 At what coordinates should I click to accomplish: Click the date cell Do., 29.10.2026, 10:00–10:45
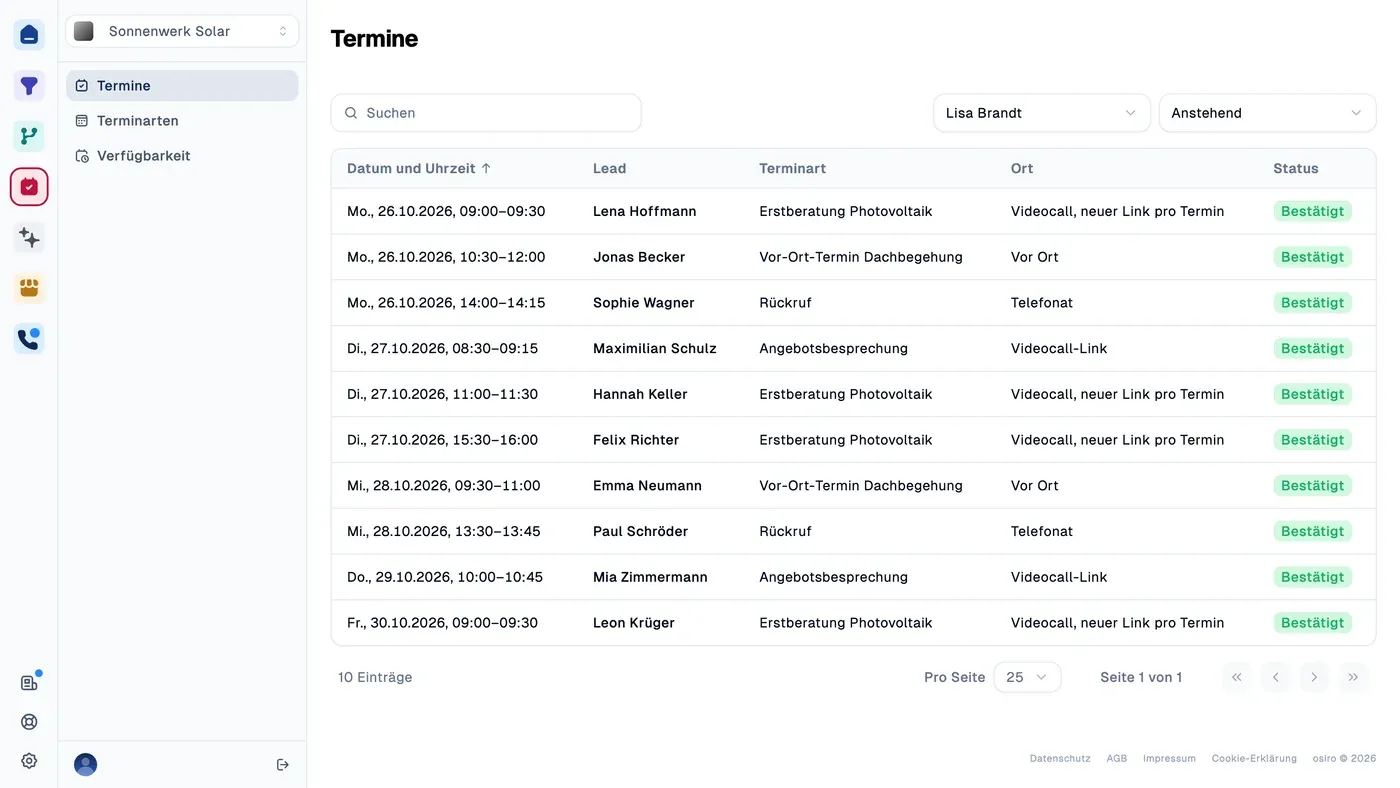click(445, 577)
